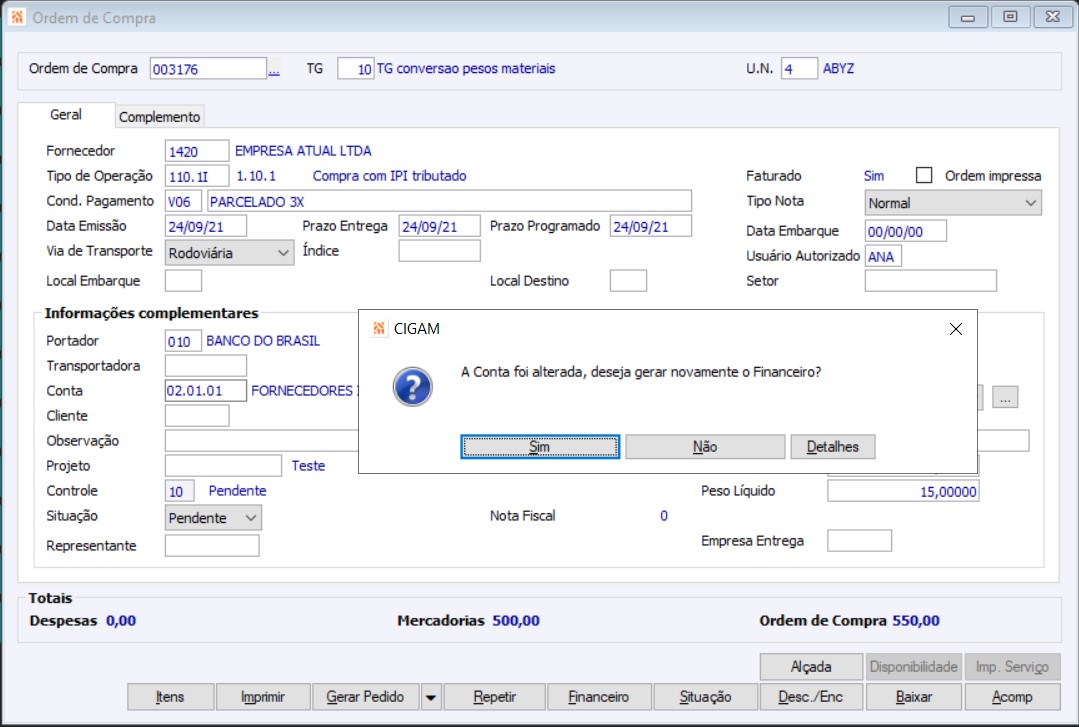The height and width of the screenshot is (727, 1079).
Task: Confirm with the Sim button
Action: tap(540, 447)
